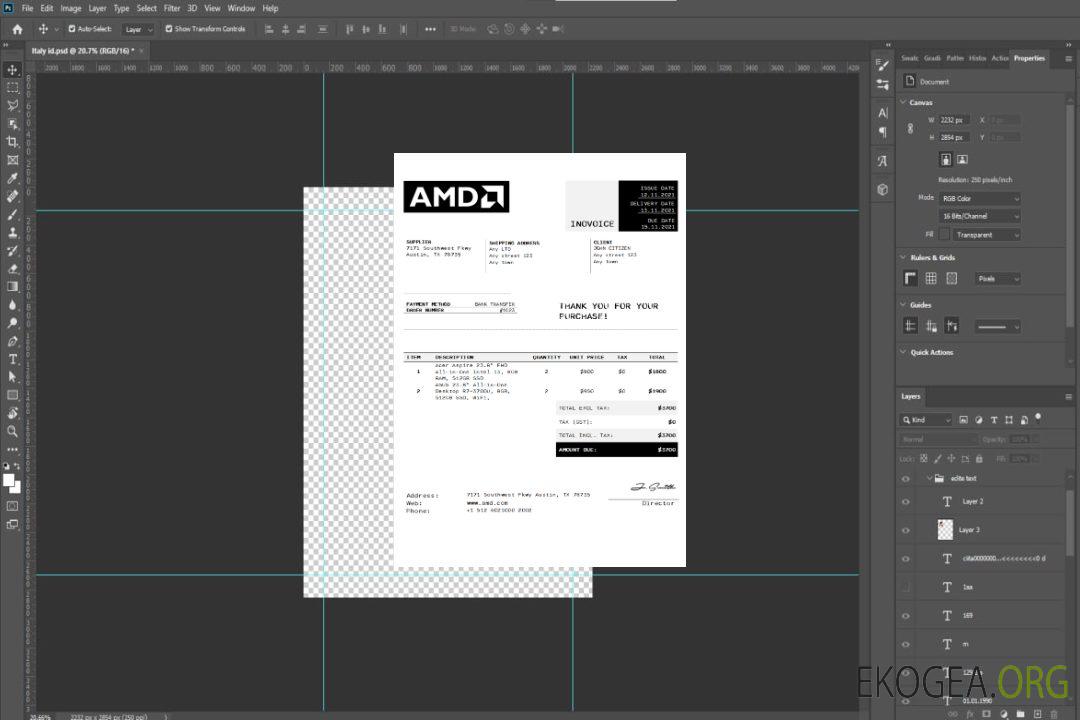Open the Fill Transparent dropdown
This screenshot has width=1080, height=720.
pyautogui.click(x=986, y=235)
